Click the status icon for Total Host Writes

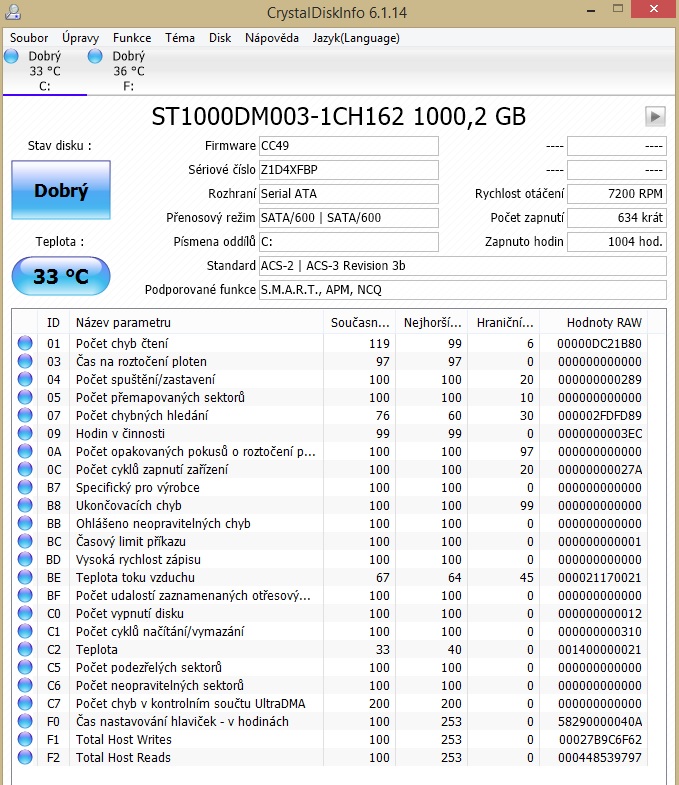tap(25, 740)
